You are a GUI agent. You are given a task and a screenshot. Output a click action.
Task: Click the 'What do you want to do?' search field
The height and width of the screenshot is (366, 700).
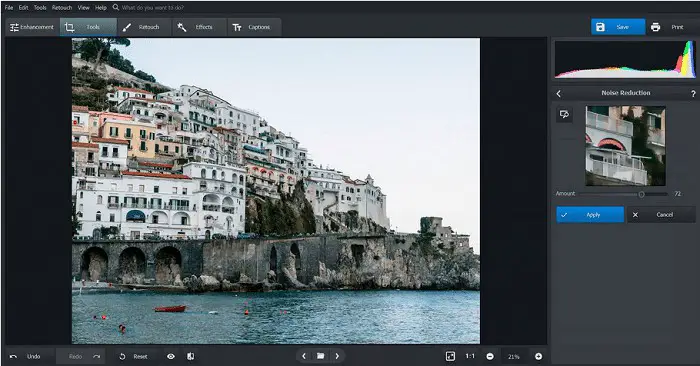pyautogui.click(x=153, y=8)
